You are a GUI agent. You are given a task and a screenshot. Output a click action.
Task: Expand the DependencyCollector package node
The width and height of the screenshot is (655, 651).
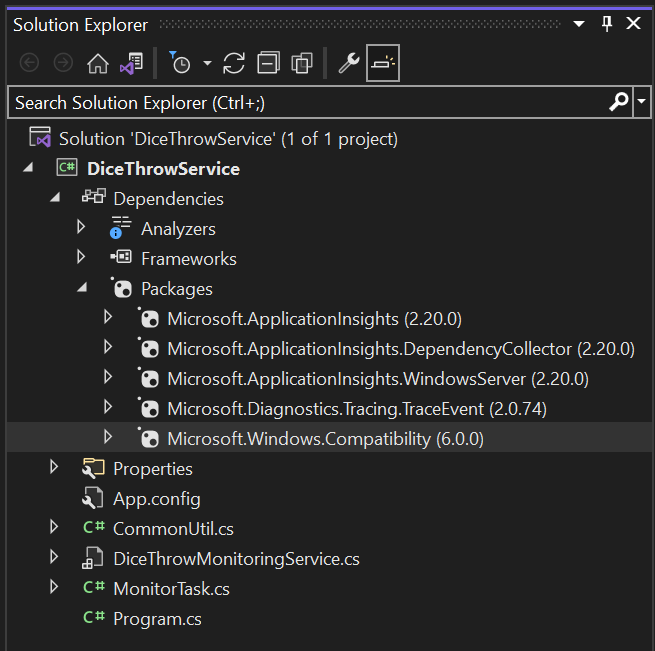108,347
